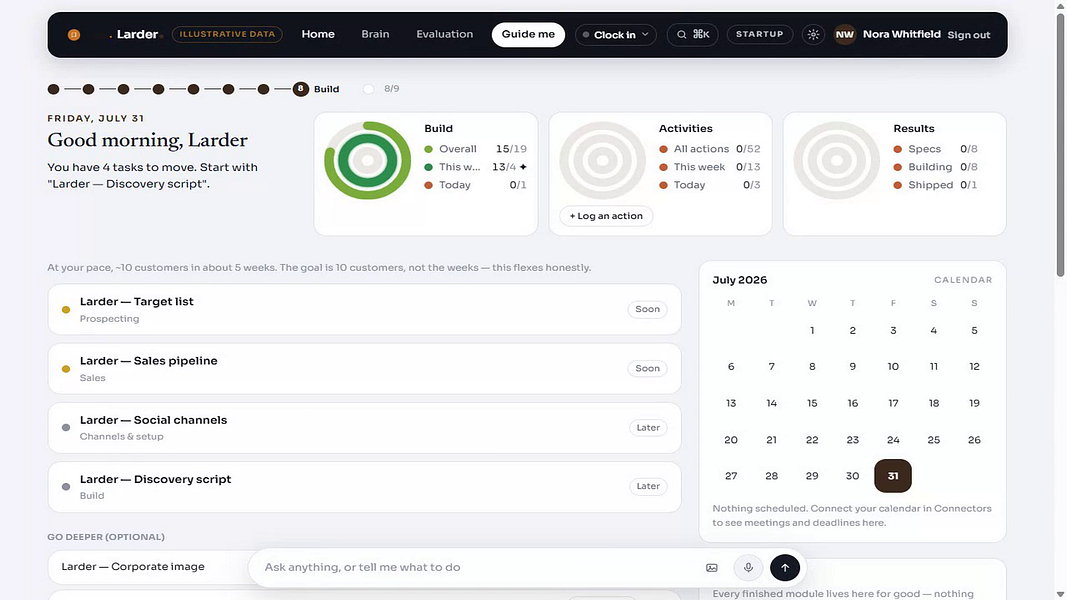Select July 24 on the calendar
Viewport: 1067px width, 600px height.
coord(893,440)
